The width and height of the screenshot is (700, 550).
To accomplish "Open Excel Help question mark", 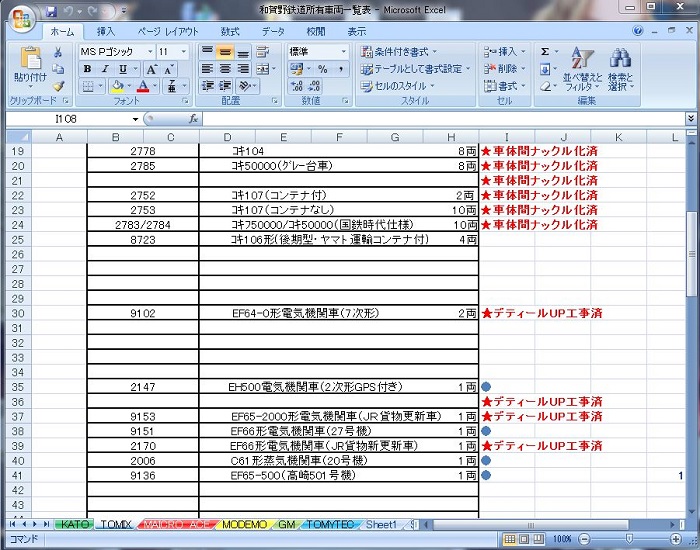I will (x=638, y=31).
